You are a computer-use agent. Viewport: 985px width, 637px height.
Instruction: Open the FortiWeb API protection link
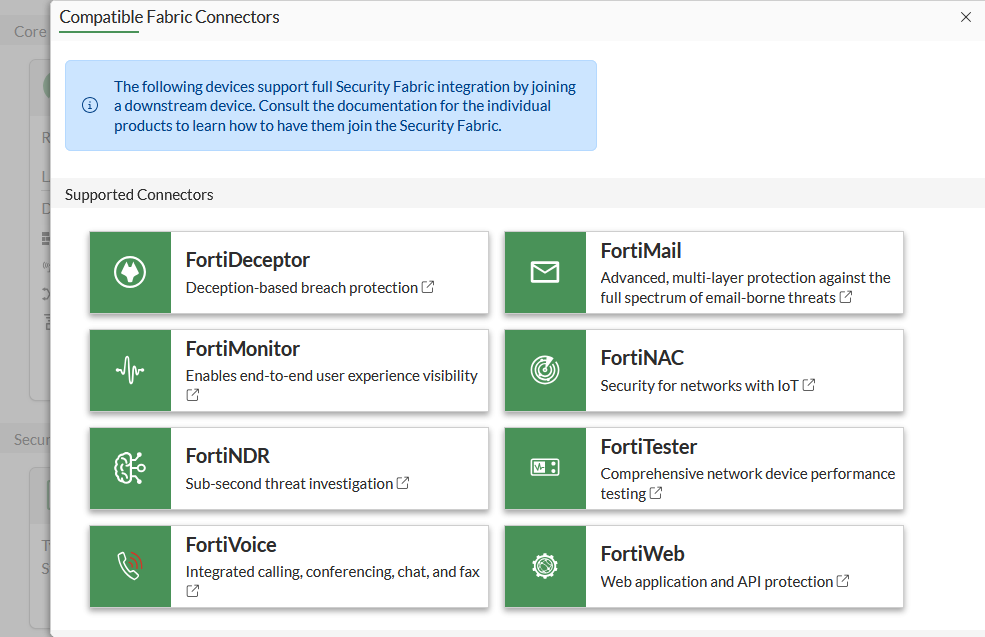pos(845,580)
